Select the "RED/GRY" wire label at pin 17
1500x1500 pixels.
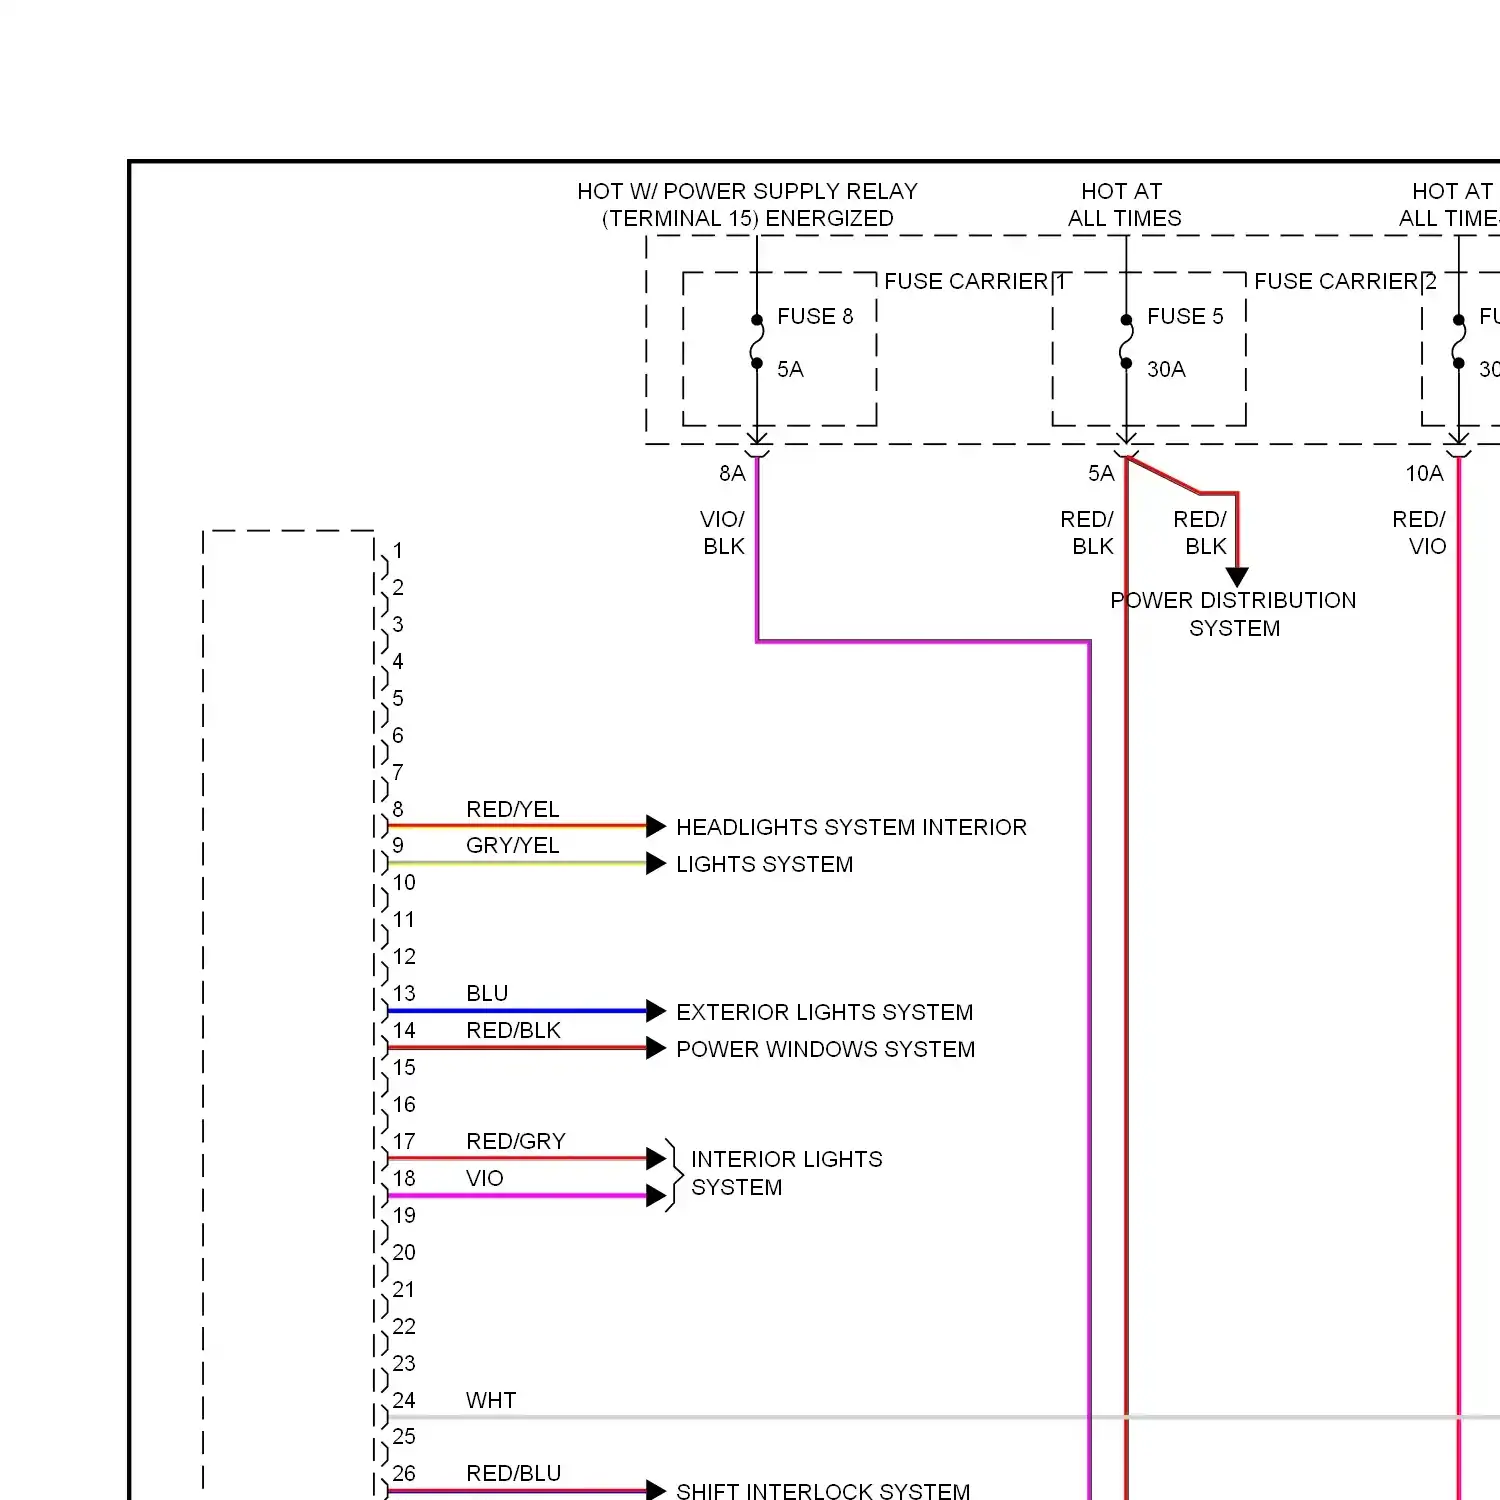pyautogui.click(x=516, y=1141)
